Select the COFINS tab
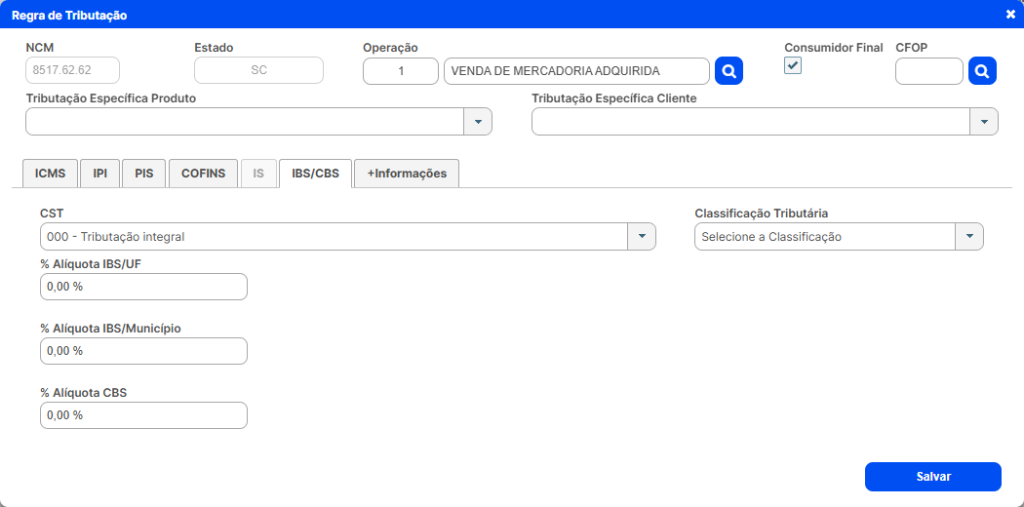Viewport: 1024px width, 507px height. [203, 173]
